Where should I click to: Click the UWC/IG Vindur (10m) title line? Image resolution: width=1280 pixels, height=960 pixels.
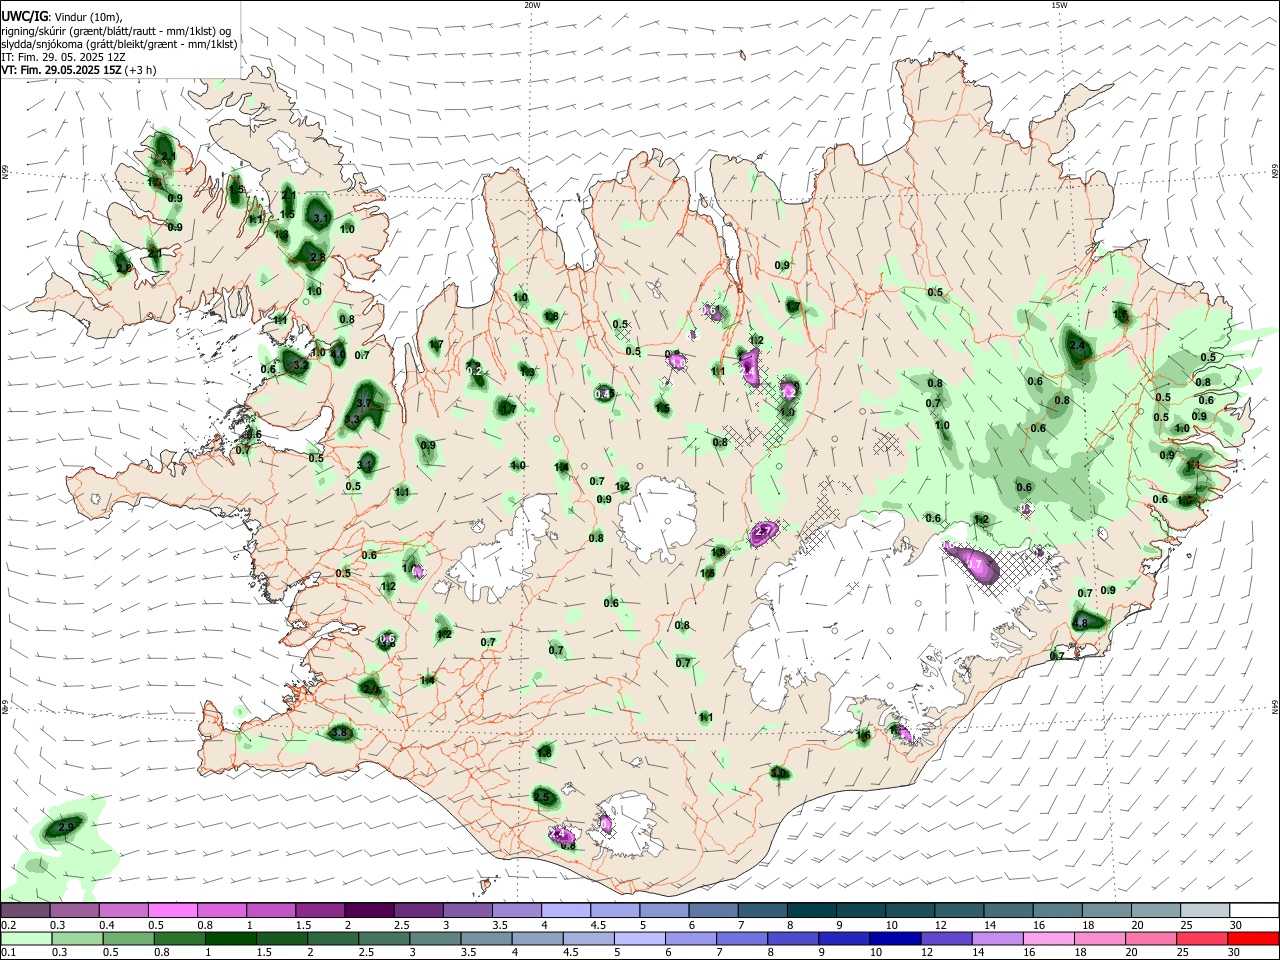(62, 16)
